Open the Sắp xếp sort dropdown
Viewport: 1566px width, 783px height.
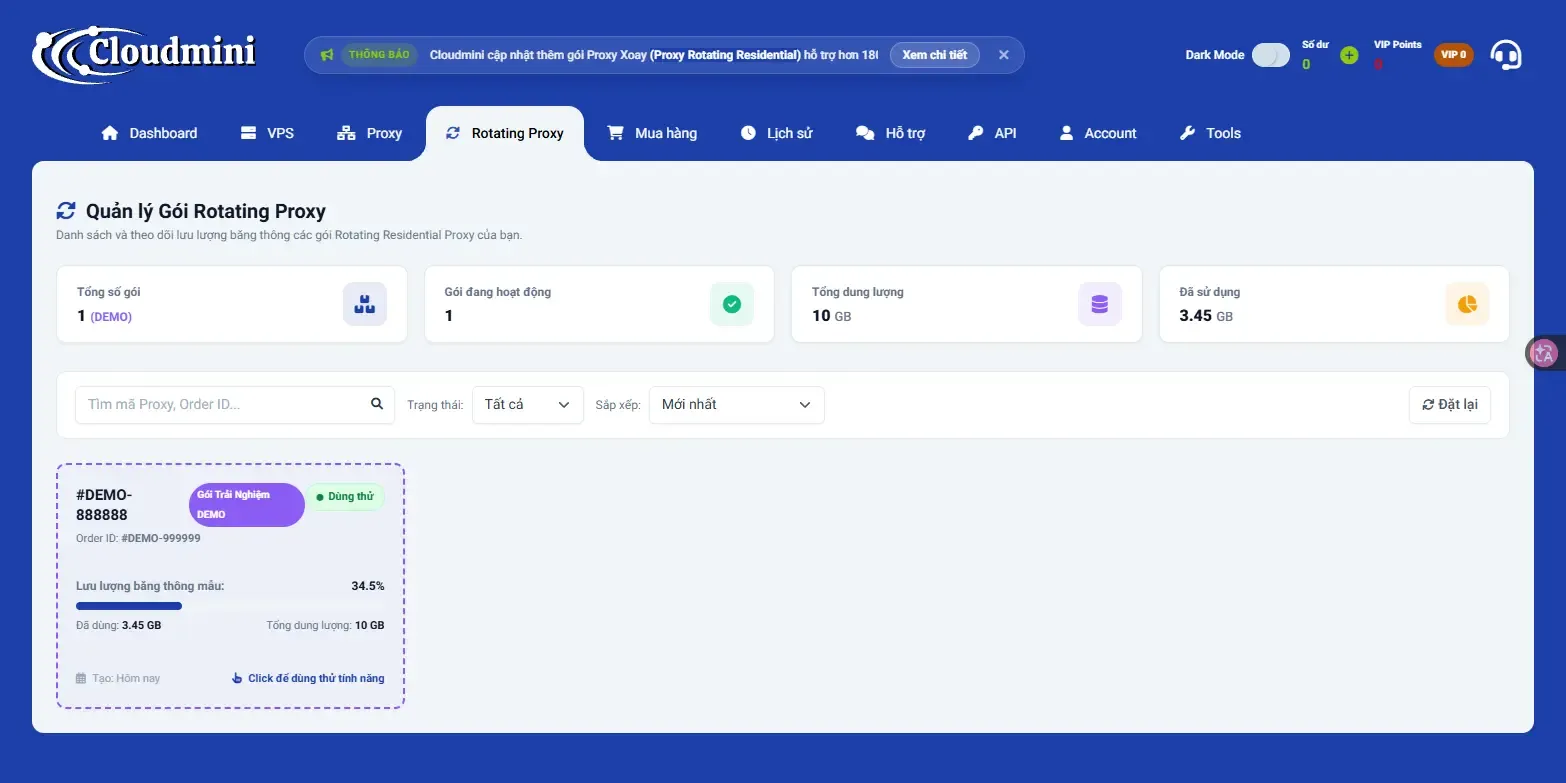click(737, 405)
